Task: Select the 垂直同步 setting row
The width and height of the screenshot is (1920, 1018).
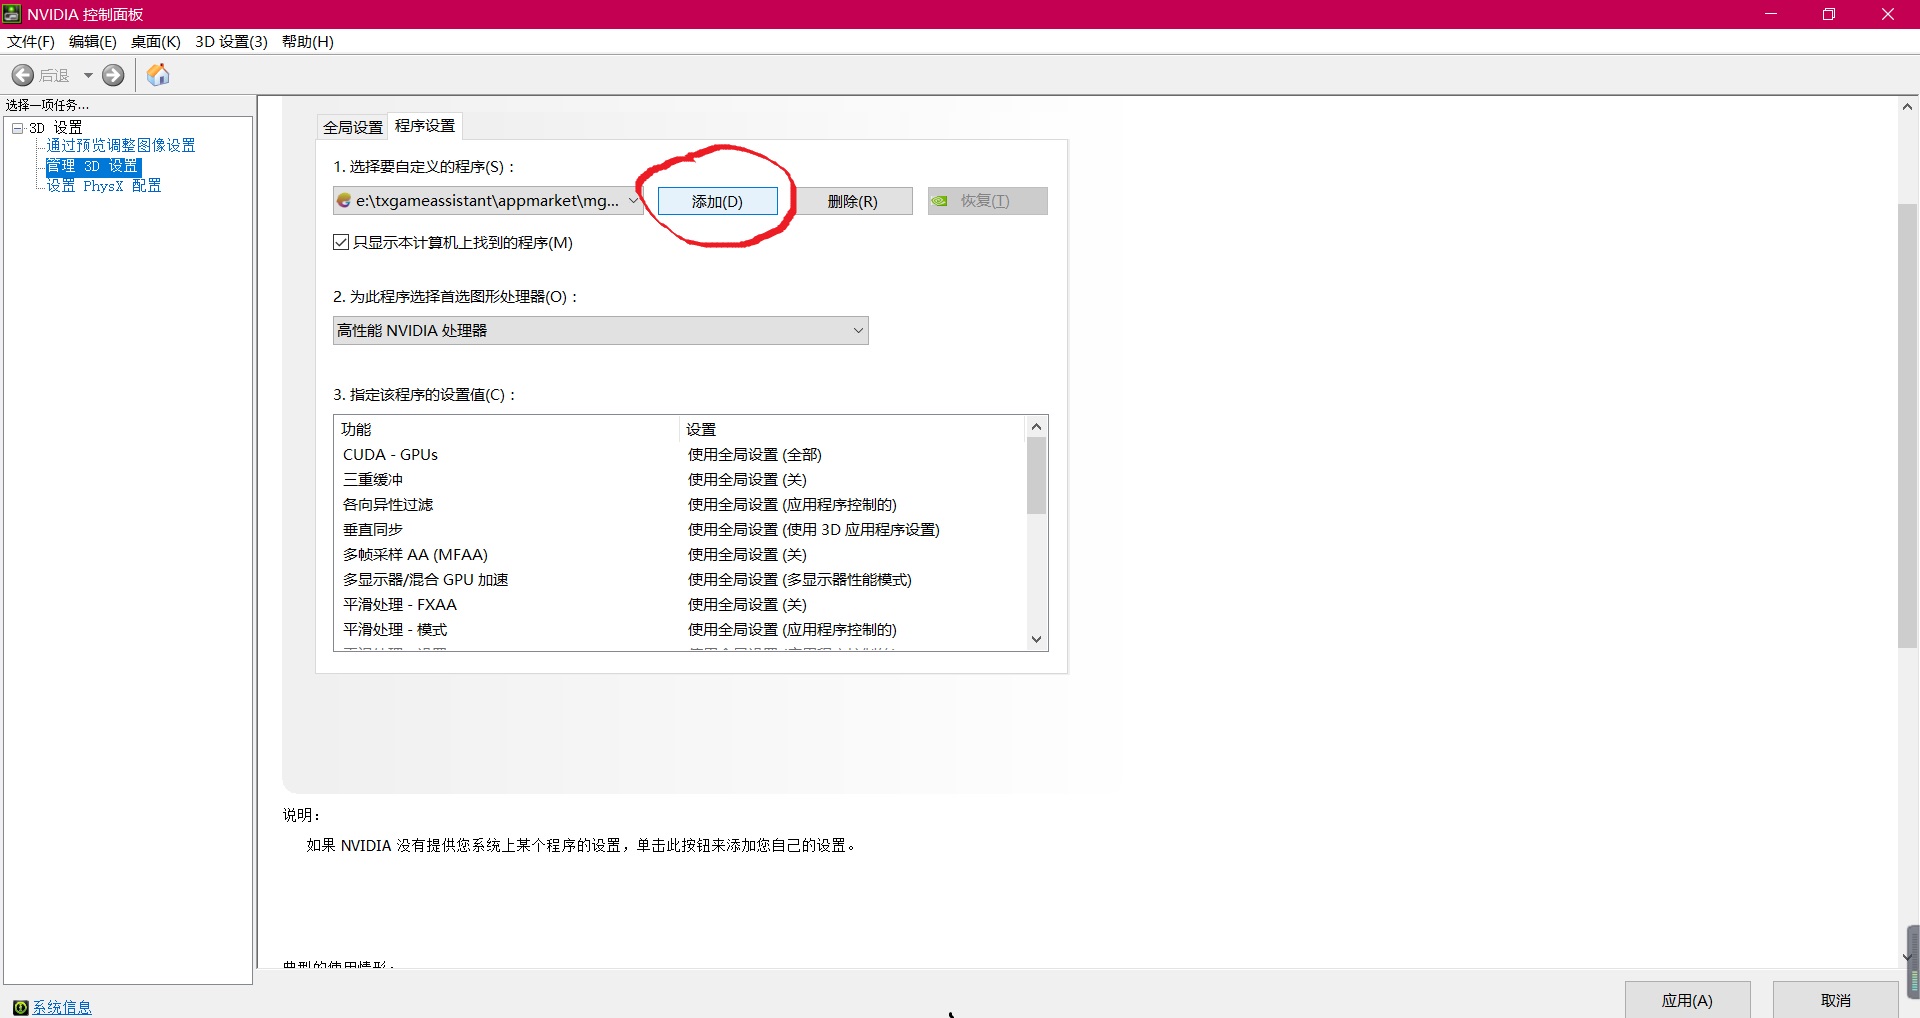Action: point(680,530)
